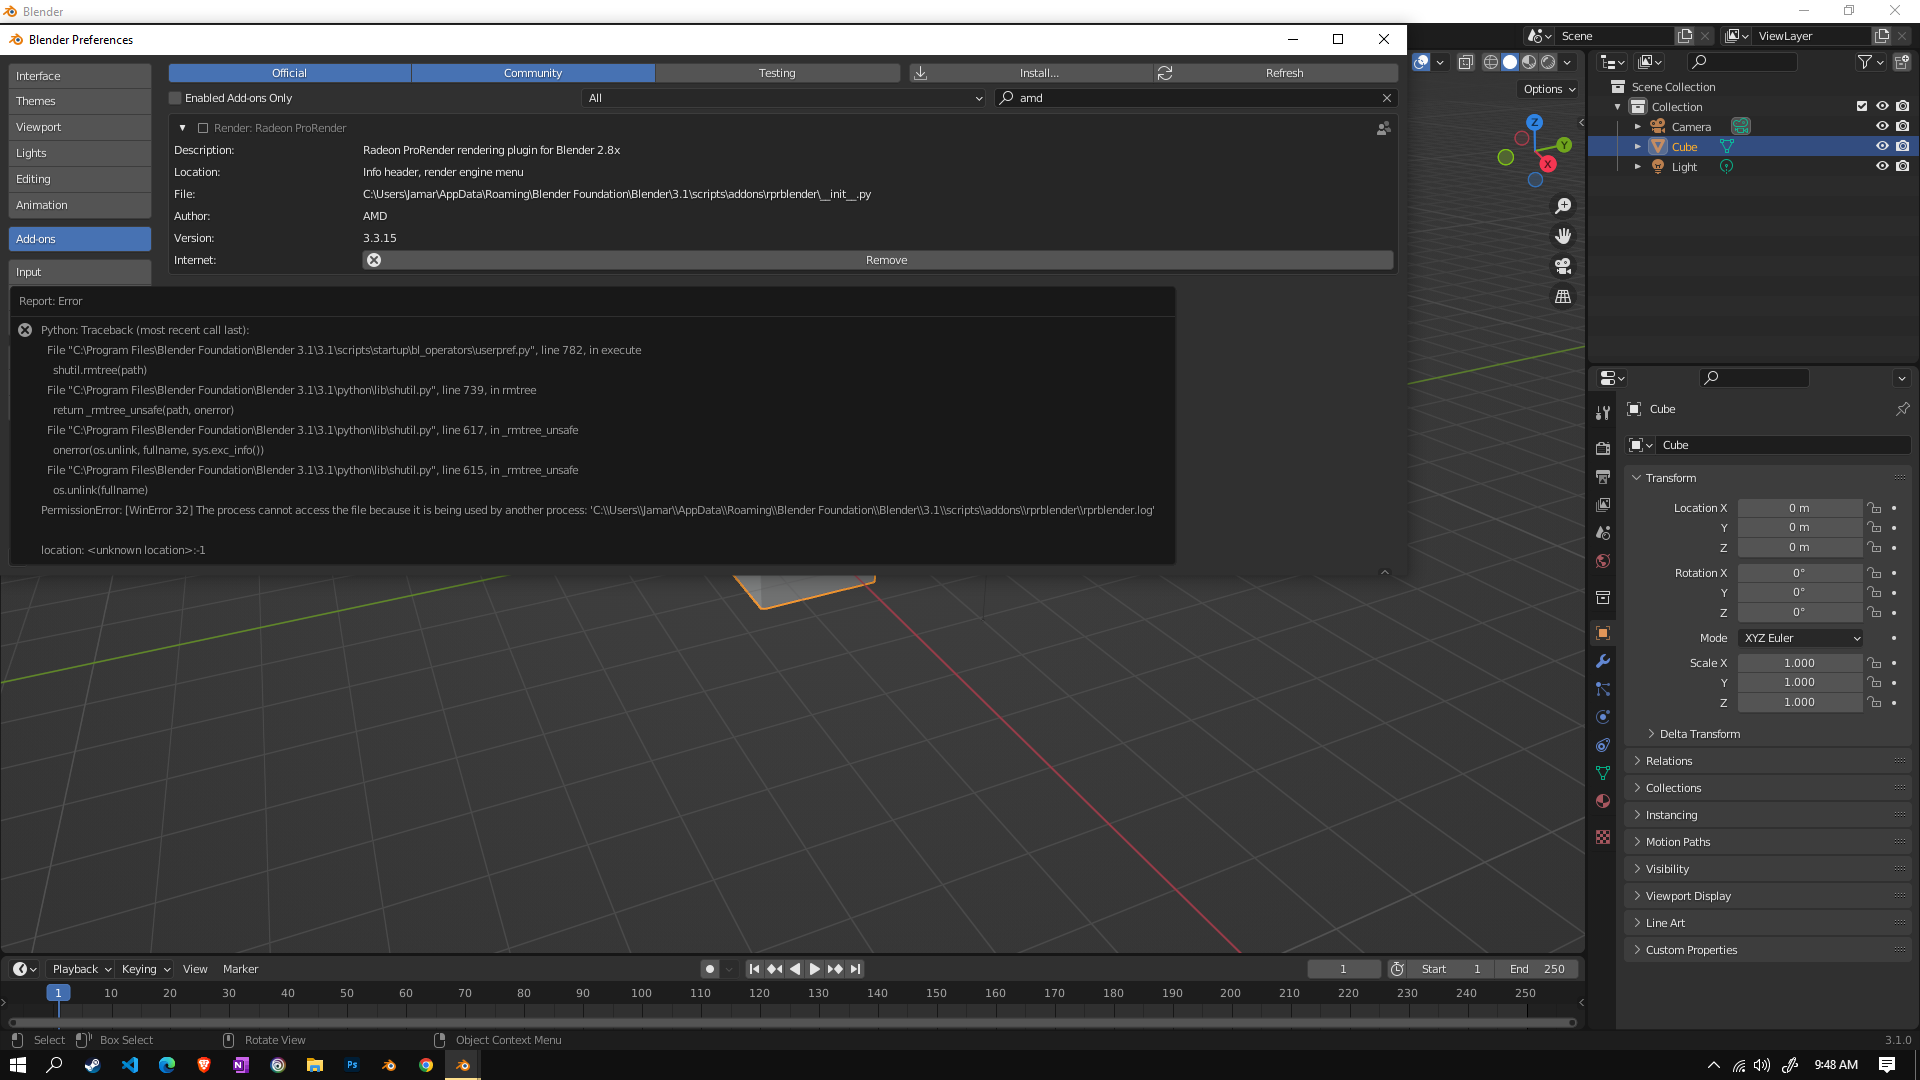Open the Themes preferences section
1920x1080 pixels.
pyautogui.click(x=79, y=101)
